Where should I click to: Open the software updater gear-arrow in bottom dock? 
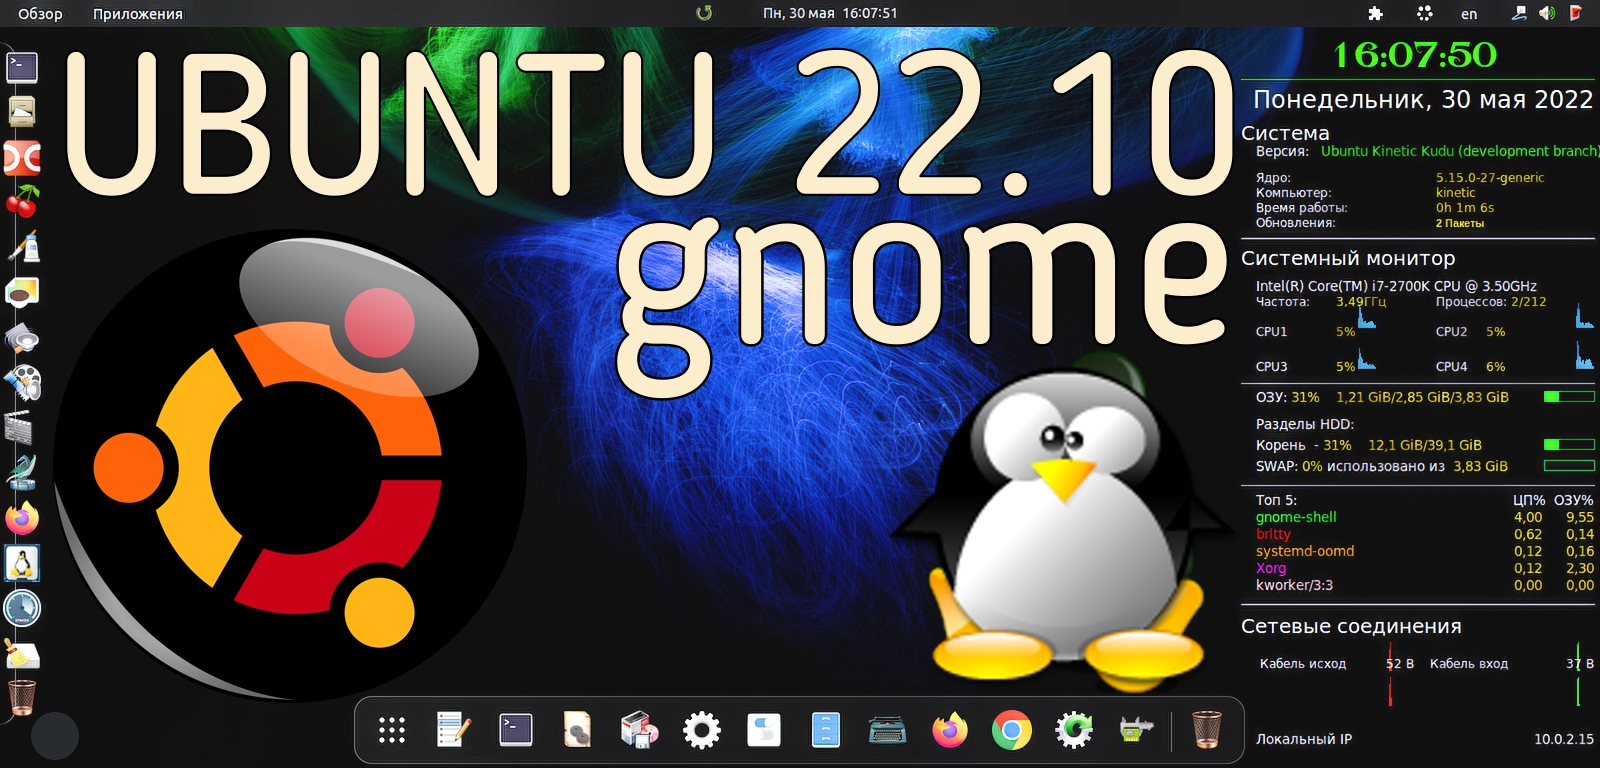(x=1073, y=730)
